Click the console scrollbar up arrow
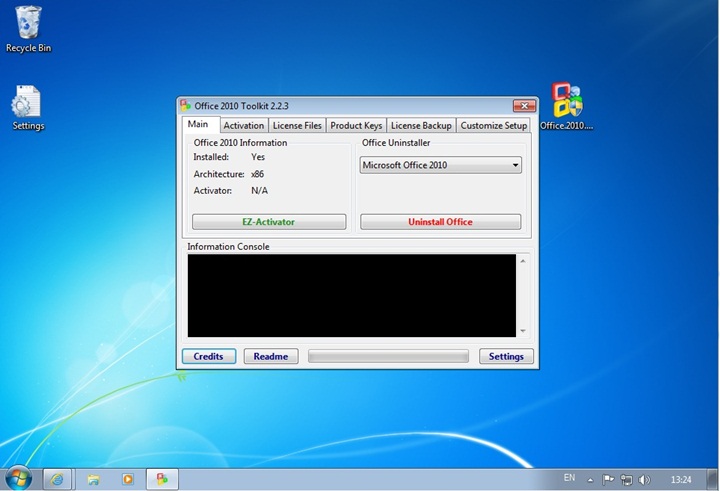The height and width of the screenshot is (491, 720). point(523,261)
